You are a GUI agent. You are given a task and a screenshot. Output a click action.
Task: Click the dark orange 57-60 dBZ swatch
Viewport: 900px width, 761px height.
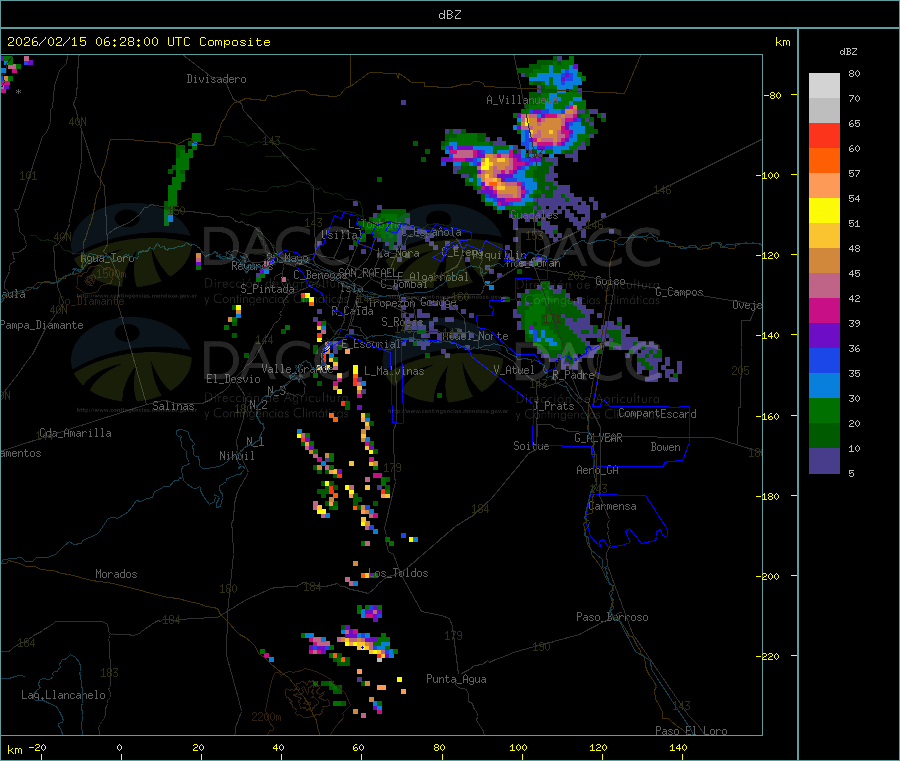pos(824,161)
